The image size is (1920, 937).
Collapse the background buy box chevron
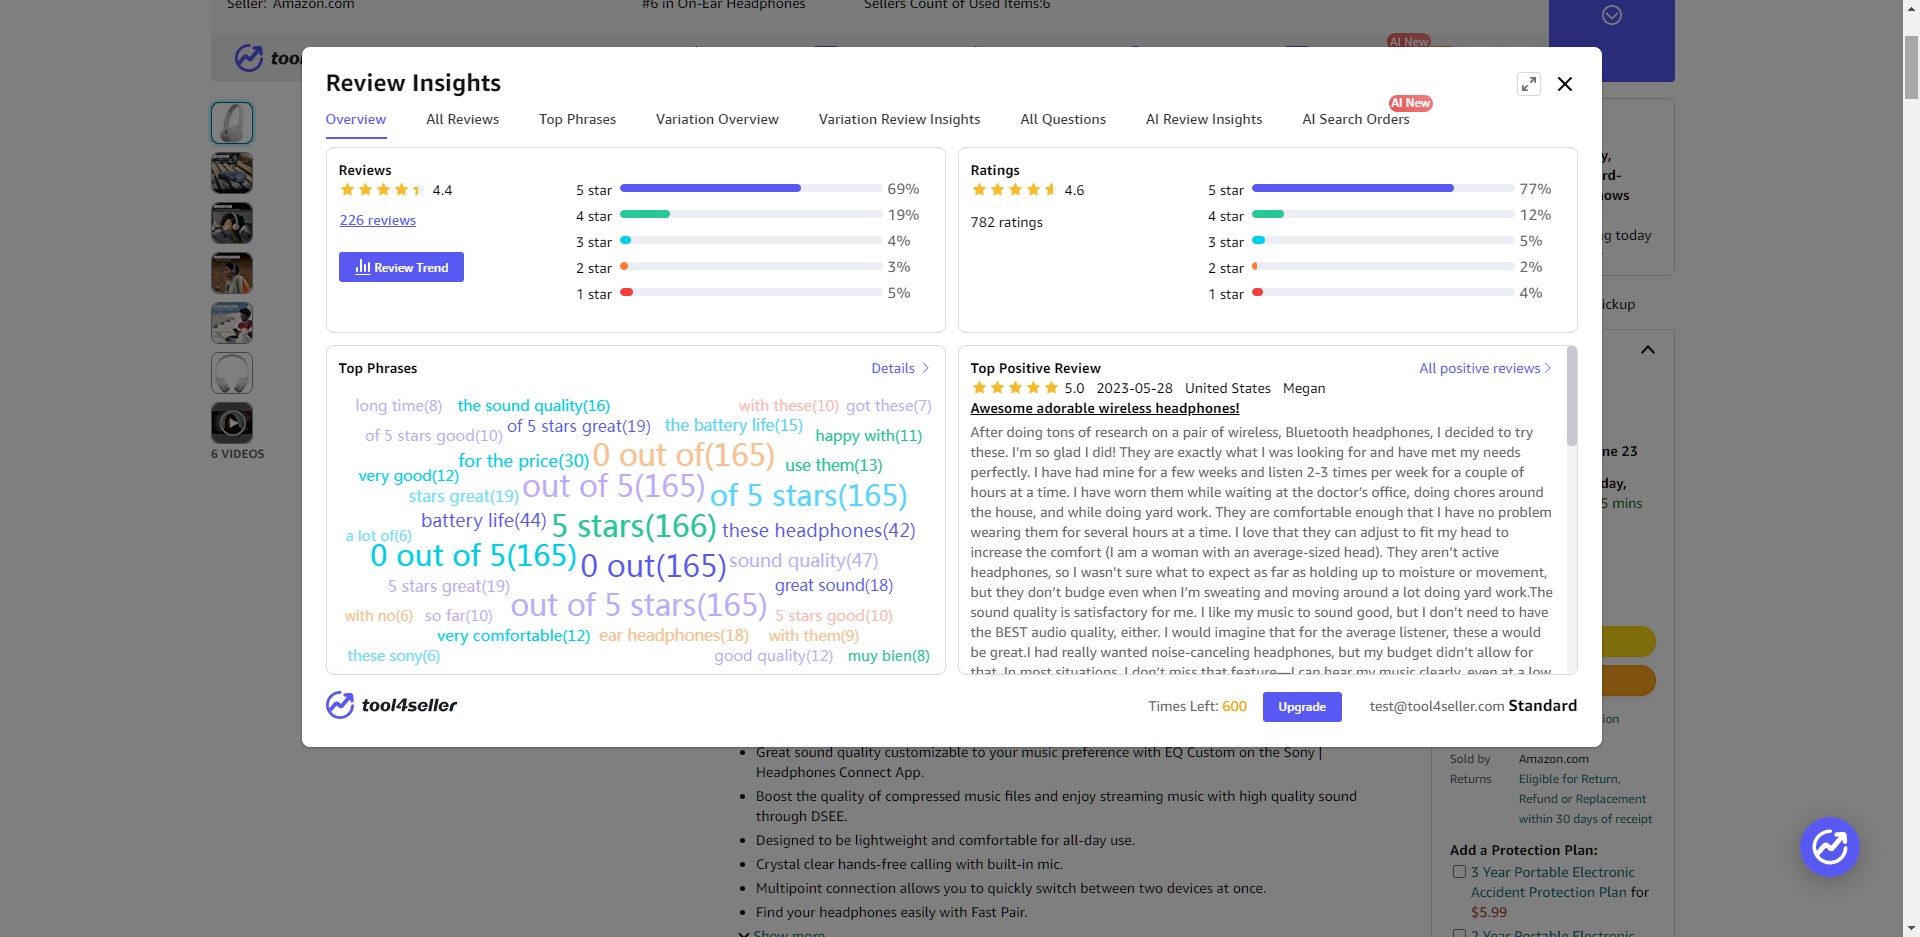point(1648,350)
